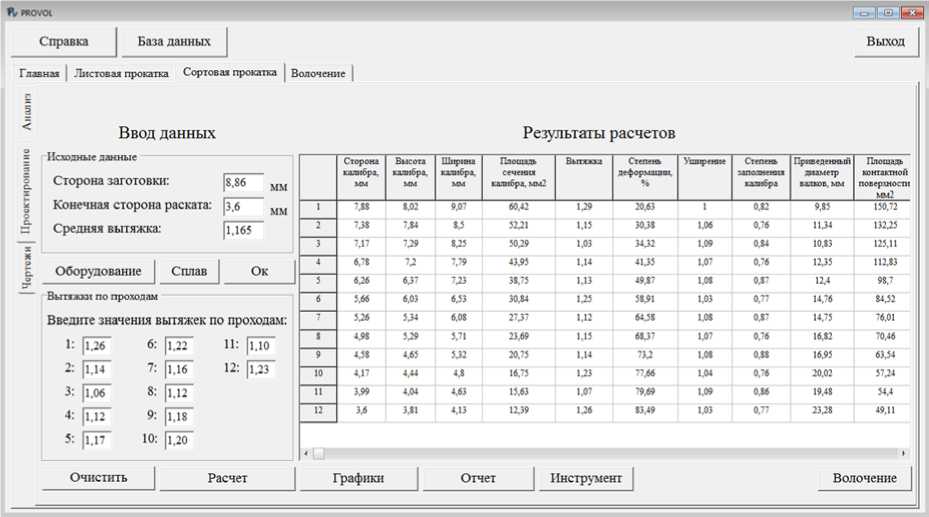The image size is (929, 517).
Task: Select the vertical Анализ side tab
Action: click(27, 111)
